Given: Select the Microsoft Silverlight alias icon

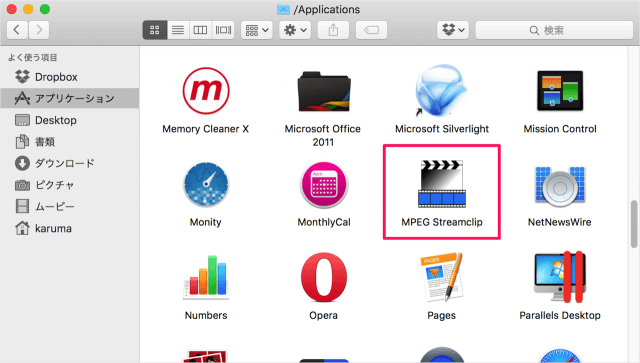Looking at the screenshot, I should (x=441, y=90).
